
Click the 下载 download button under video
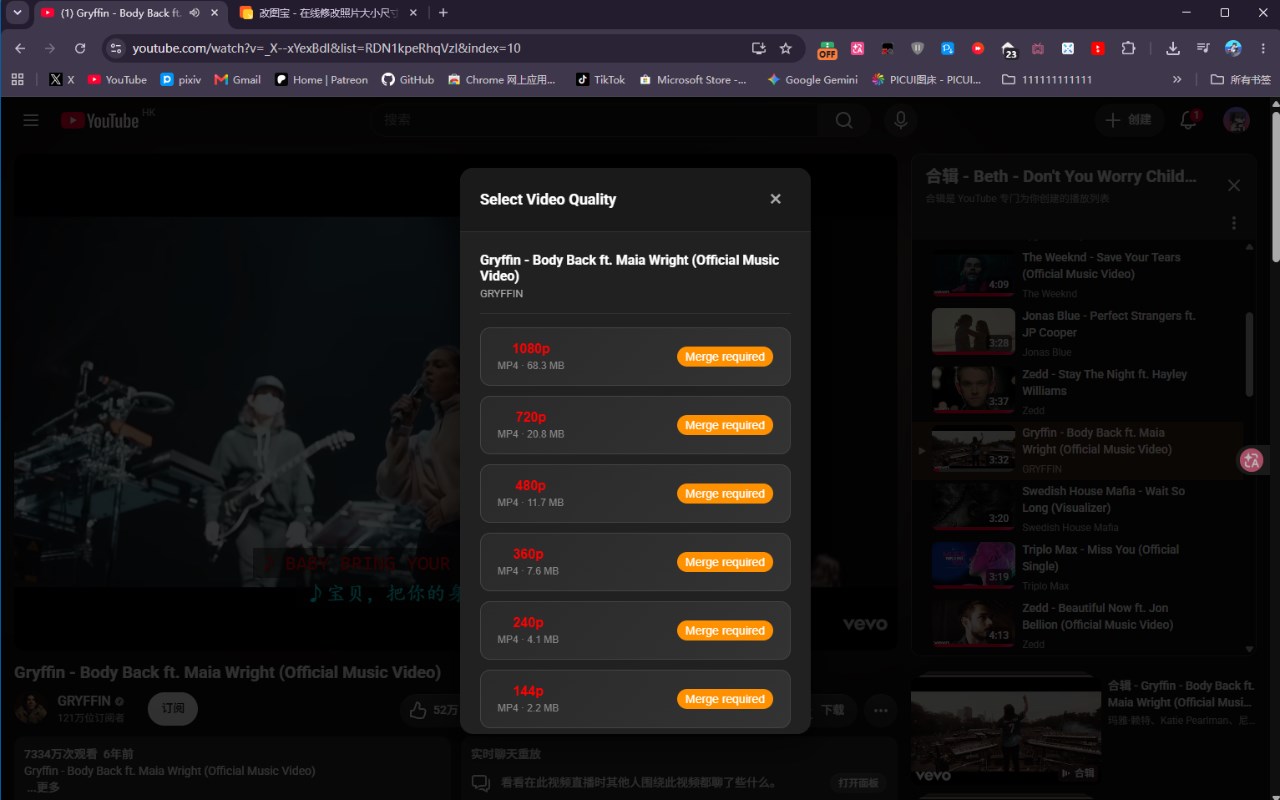[x=831, y=710]
